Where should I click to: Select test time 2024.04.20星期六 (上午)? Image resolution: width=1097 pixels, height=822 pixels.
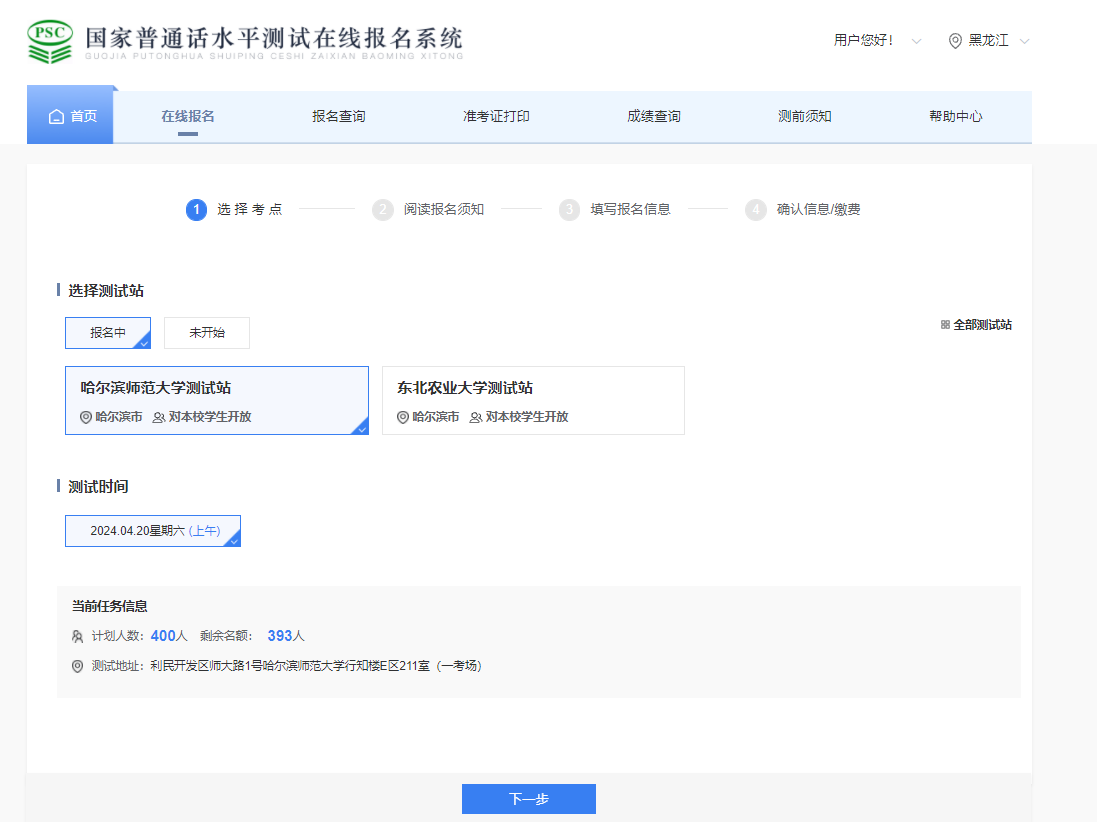[153, 531]
